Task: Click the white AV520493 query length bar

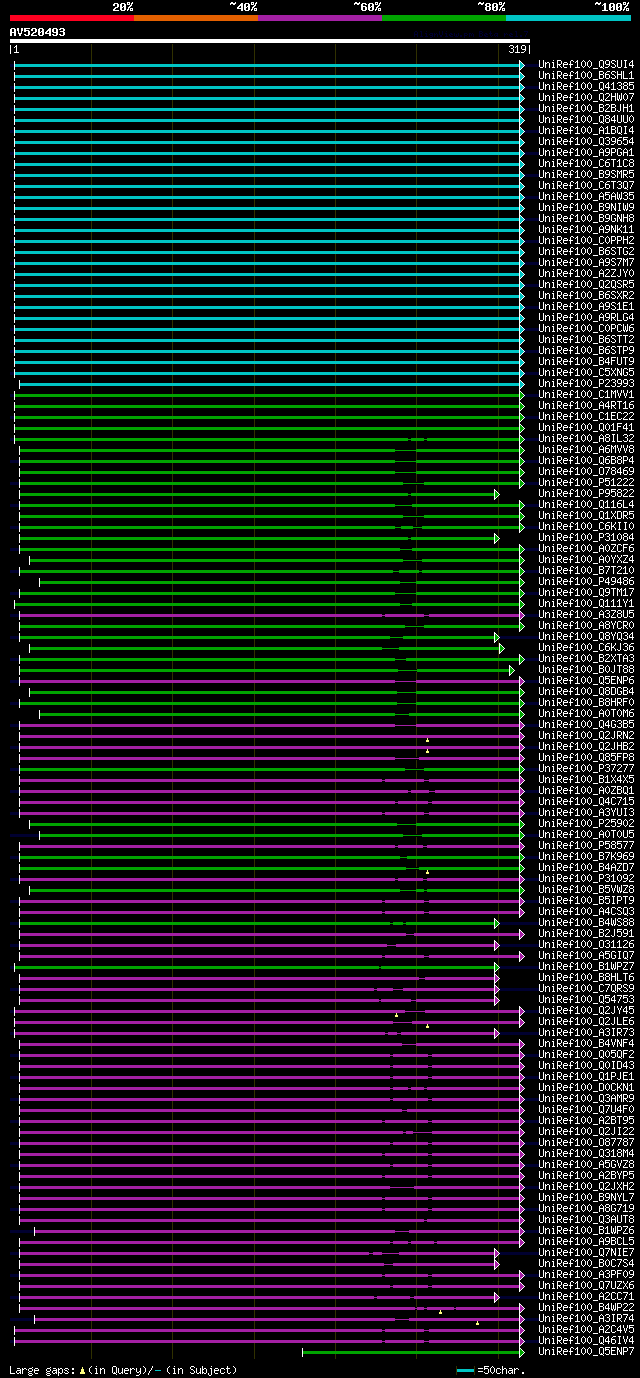Action: tap(269, 41)
